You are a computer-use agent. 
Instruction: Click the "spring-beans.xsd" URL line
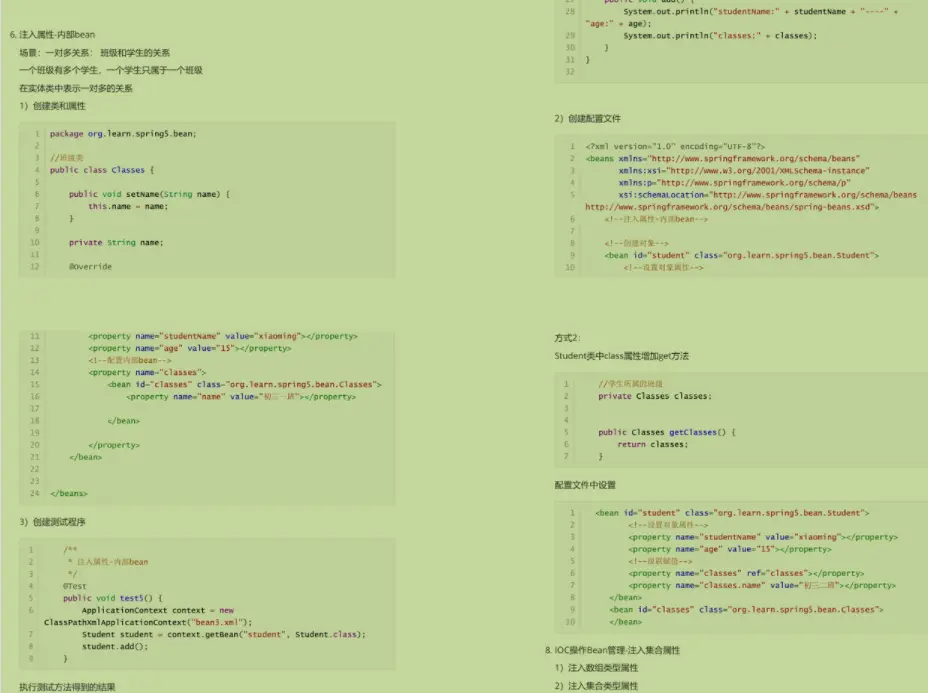click(x=732, y=207)
